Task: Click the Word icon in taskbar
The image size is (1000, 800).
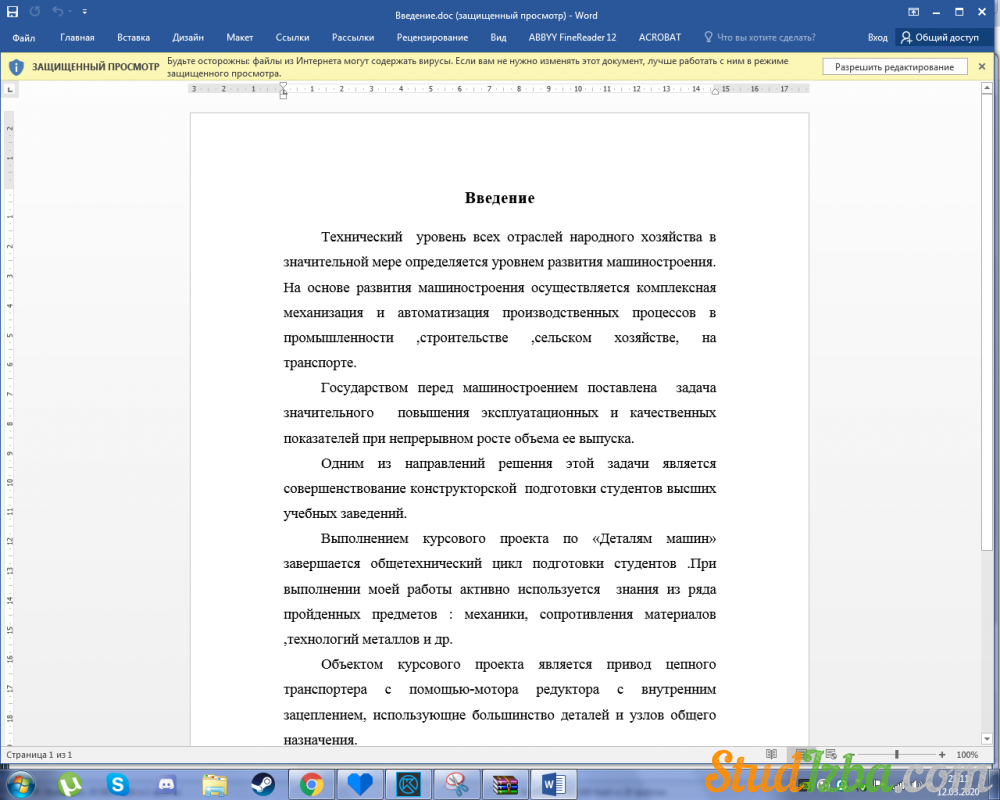Action: pyautogui.click(x=554, y=784)
